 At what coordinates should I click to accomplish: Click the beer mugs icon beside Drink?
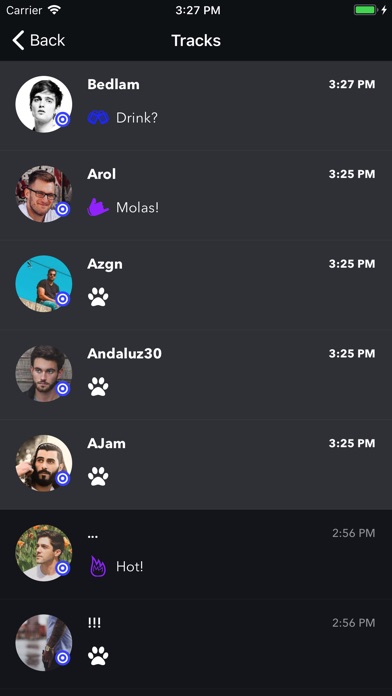coord(98,118)
